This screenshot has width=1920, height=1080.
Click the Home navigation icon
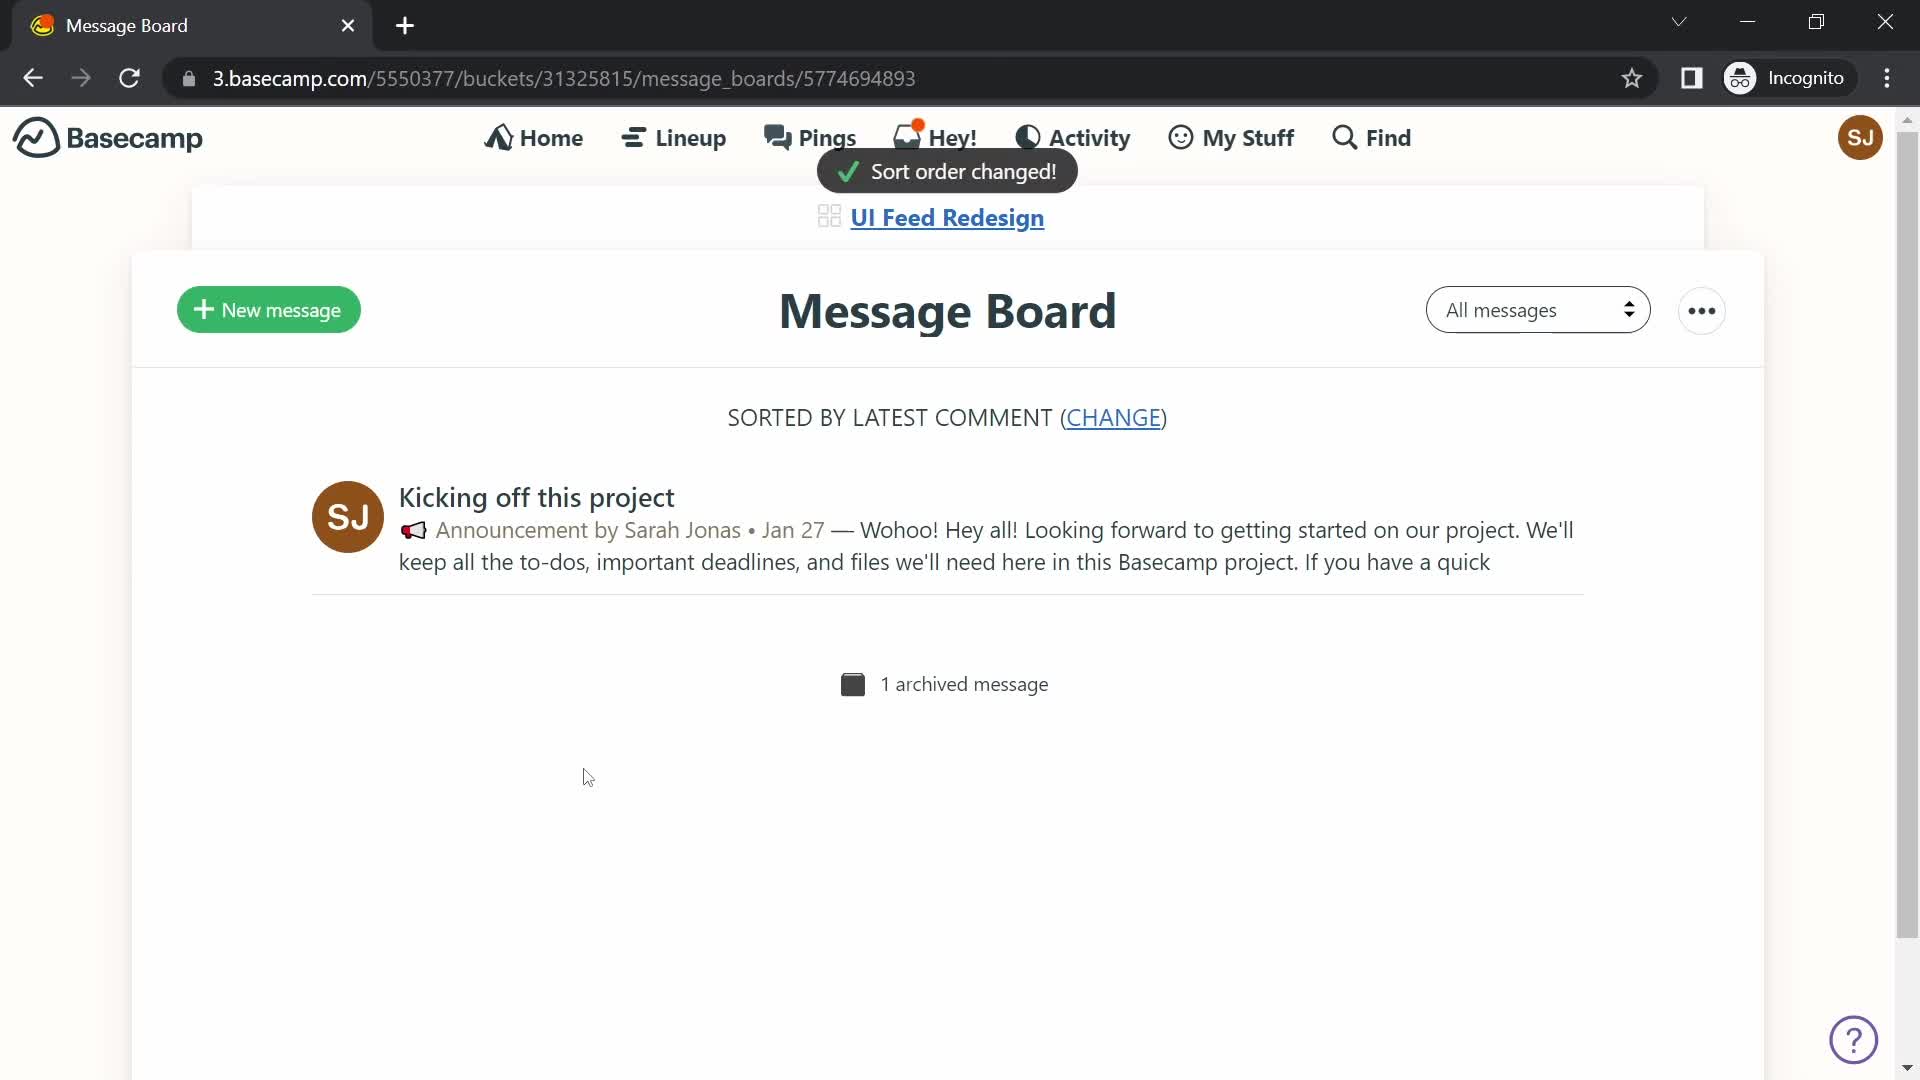coord(498,136)
